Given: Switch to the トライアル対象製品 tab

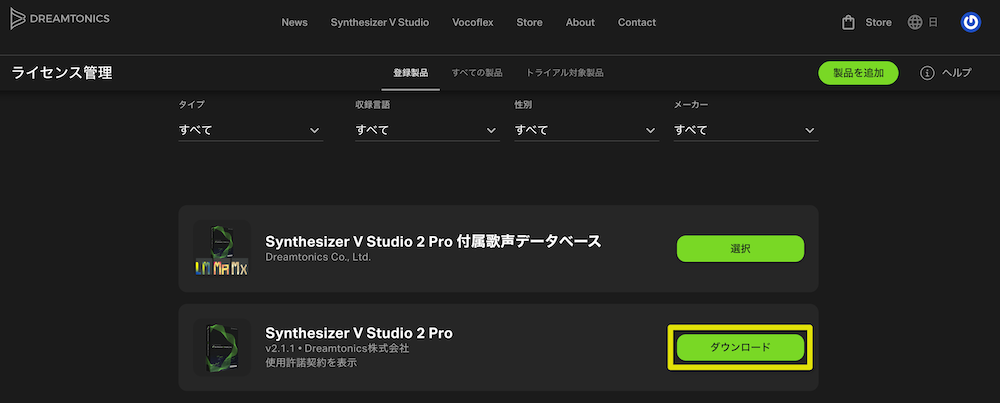Looking at the screenshot, I should pos(564,73).
